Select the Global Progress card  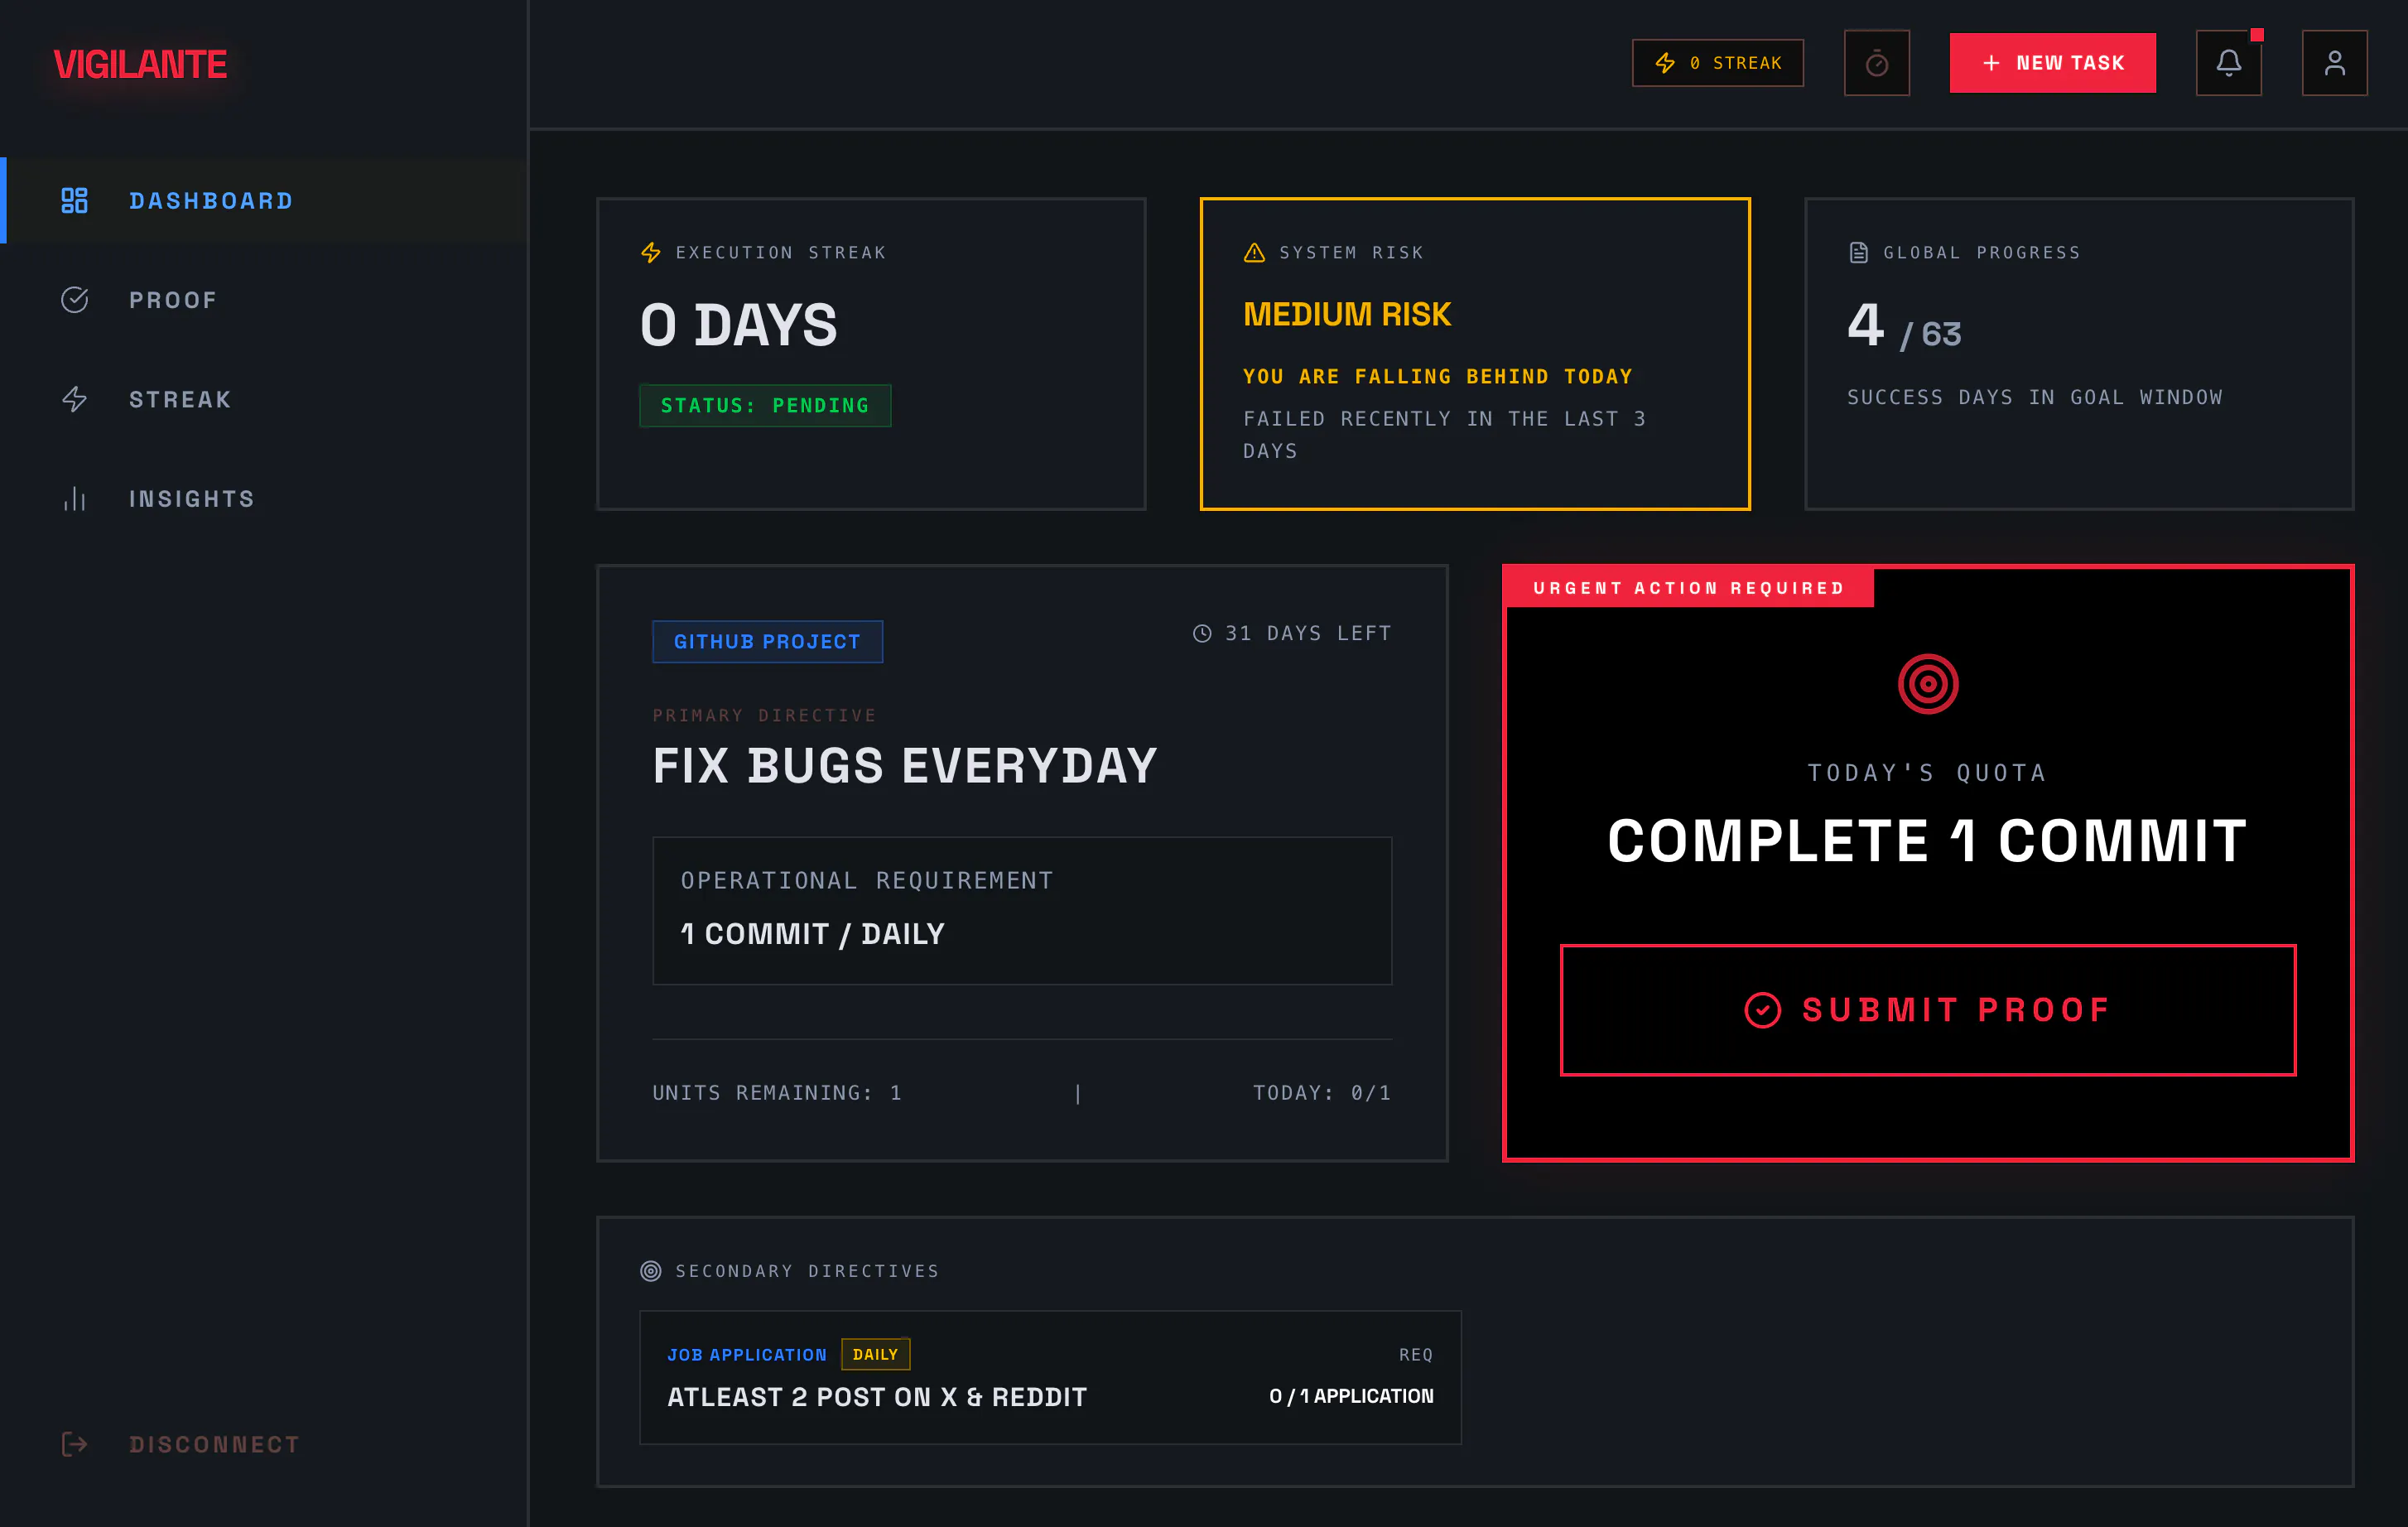[x=2079, y=354]
